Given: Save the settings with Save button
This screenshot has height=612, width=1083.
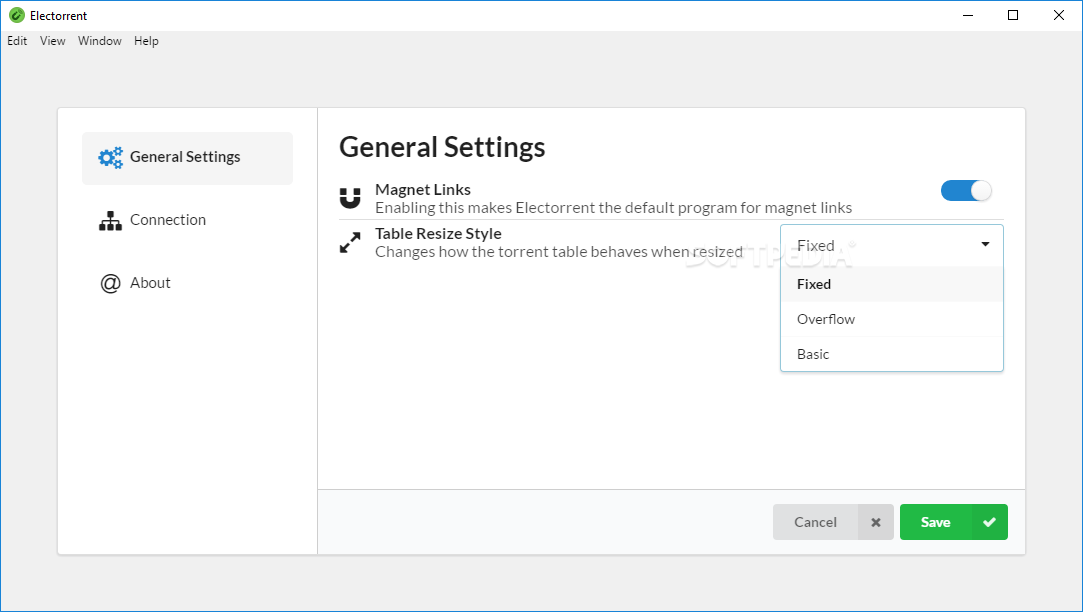Looking at the screenshot, I should 954,522.
